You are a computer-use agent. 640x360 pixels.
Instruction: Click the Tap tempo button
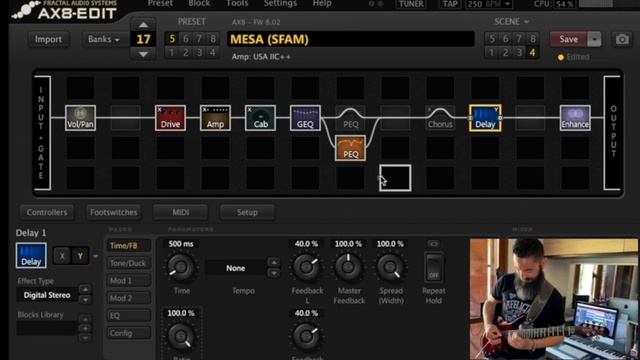(x=450, y=4)
